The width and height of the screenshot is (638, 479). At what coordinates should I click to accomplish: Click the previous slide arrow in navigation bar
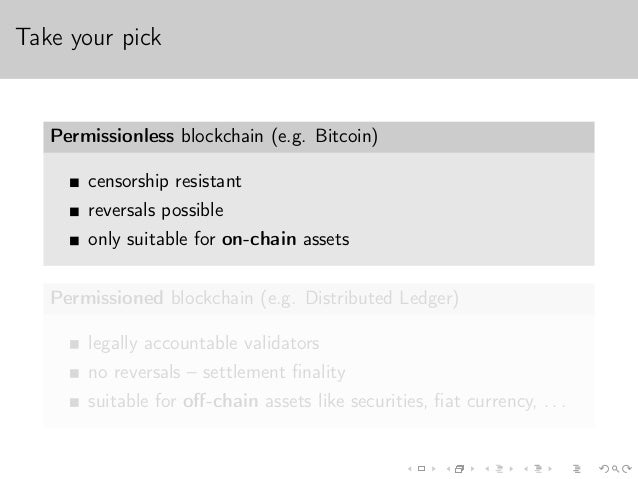[410, 469]
